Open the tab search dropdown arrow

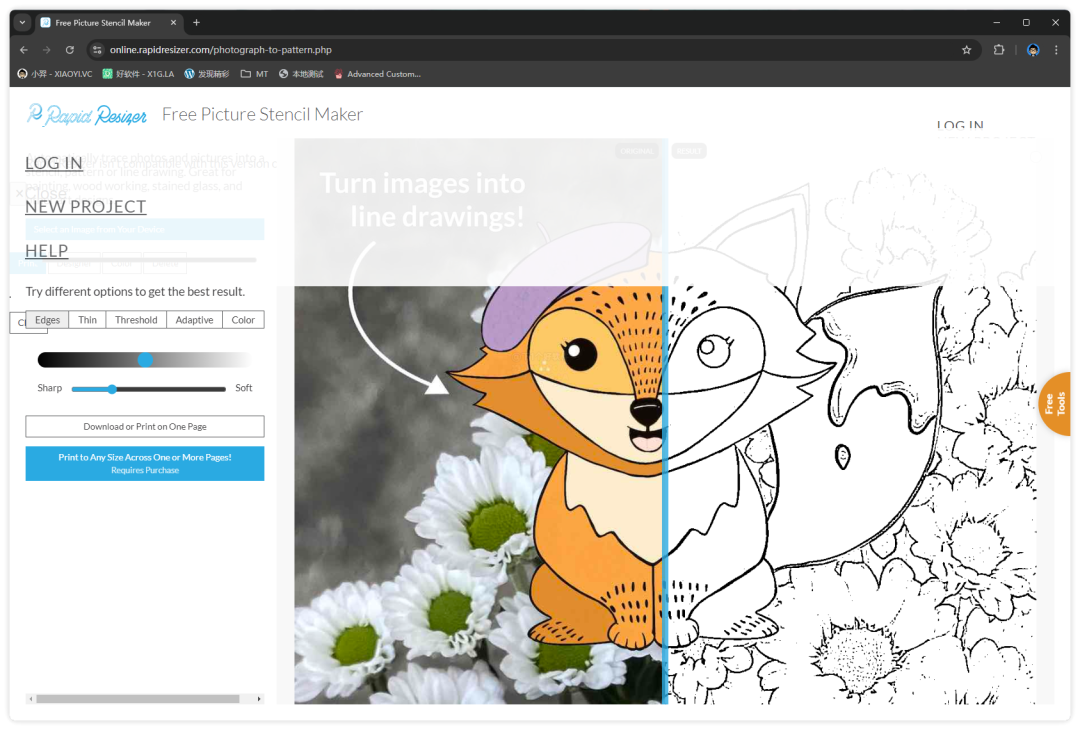point(23,23)
